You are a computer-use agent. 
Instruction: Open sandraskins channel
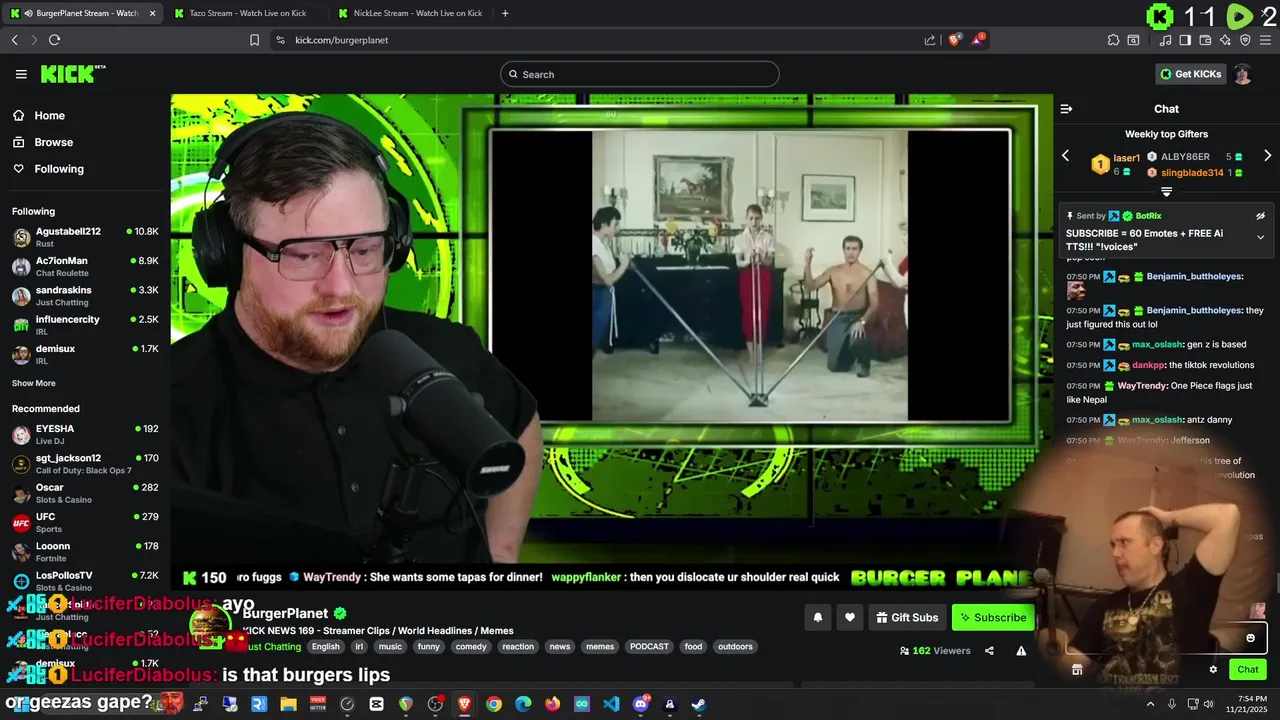pos(85,296)
